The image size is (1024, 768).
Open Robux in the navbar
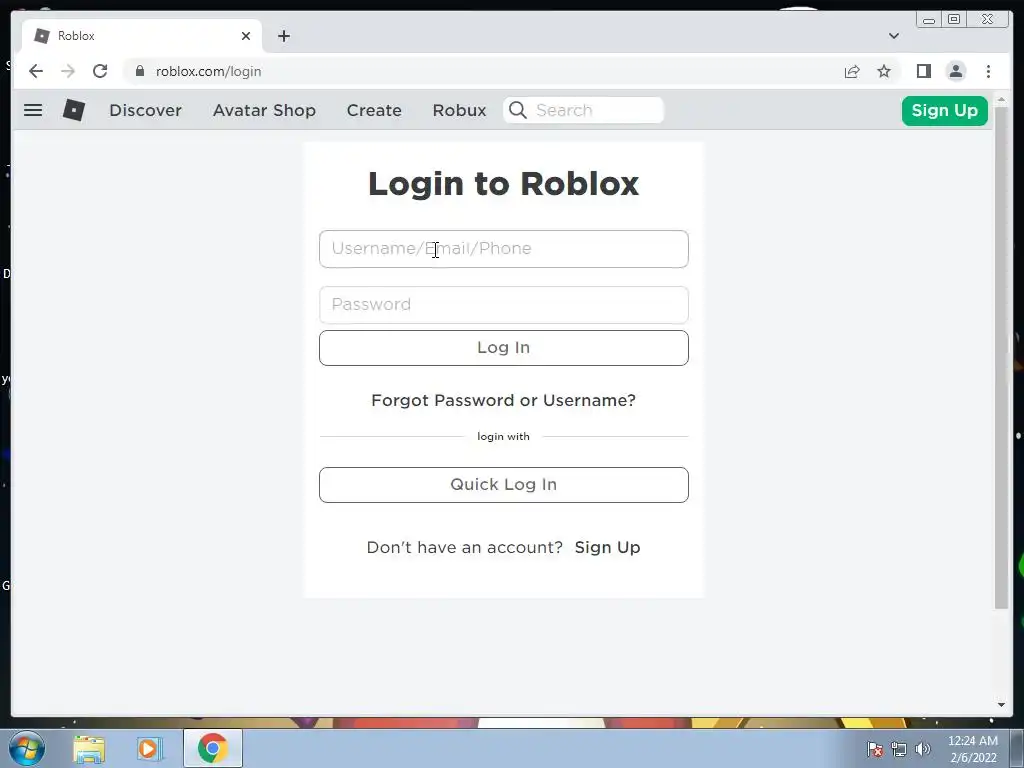point(459,110)
